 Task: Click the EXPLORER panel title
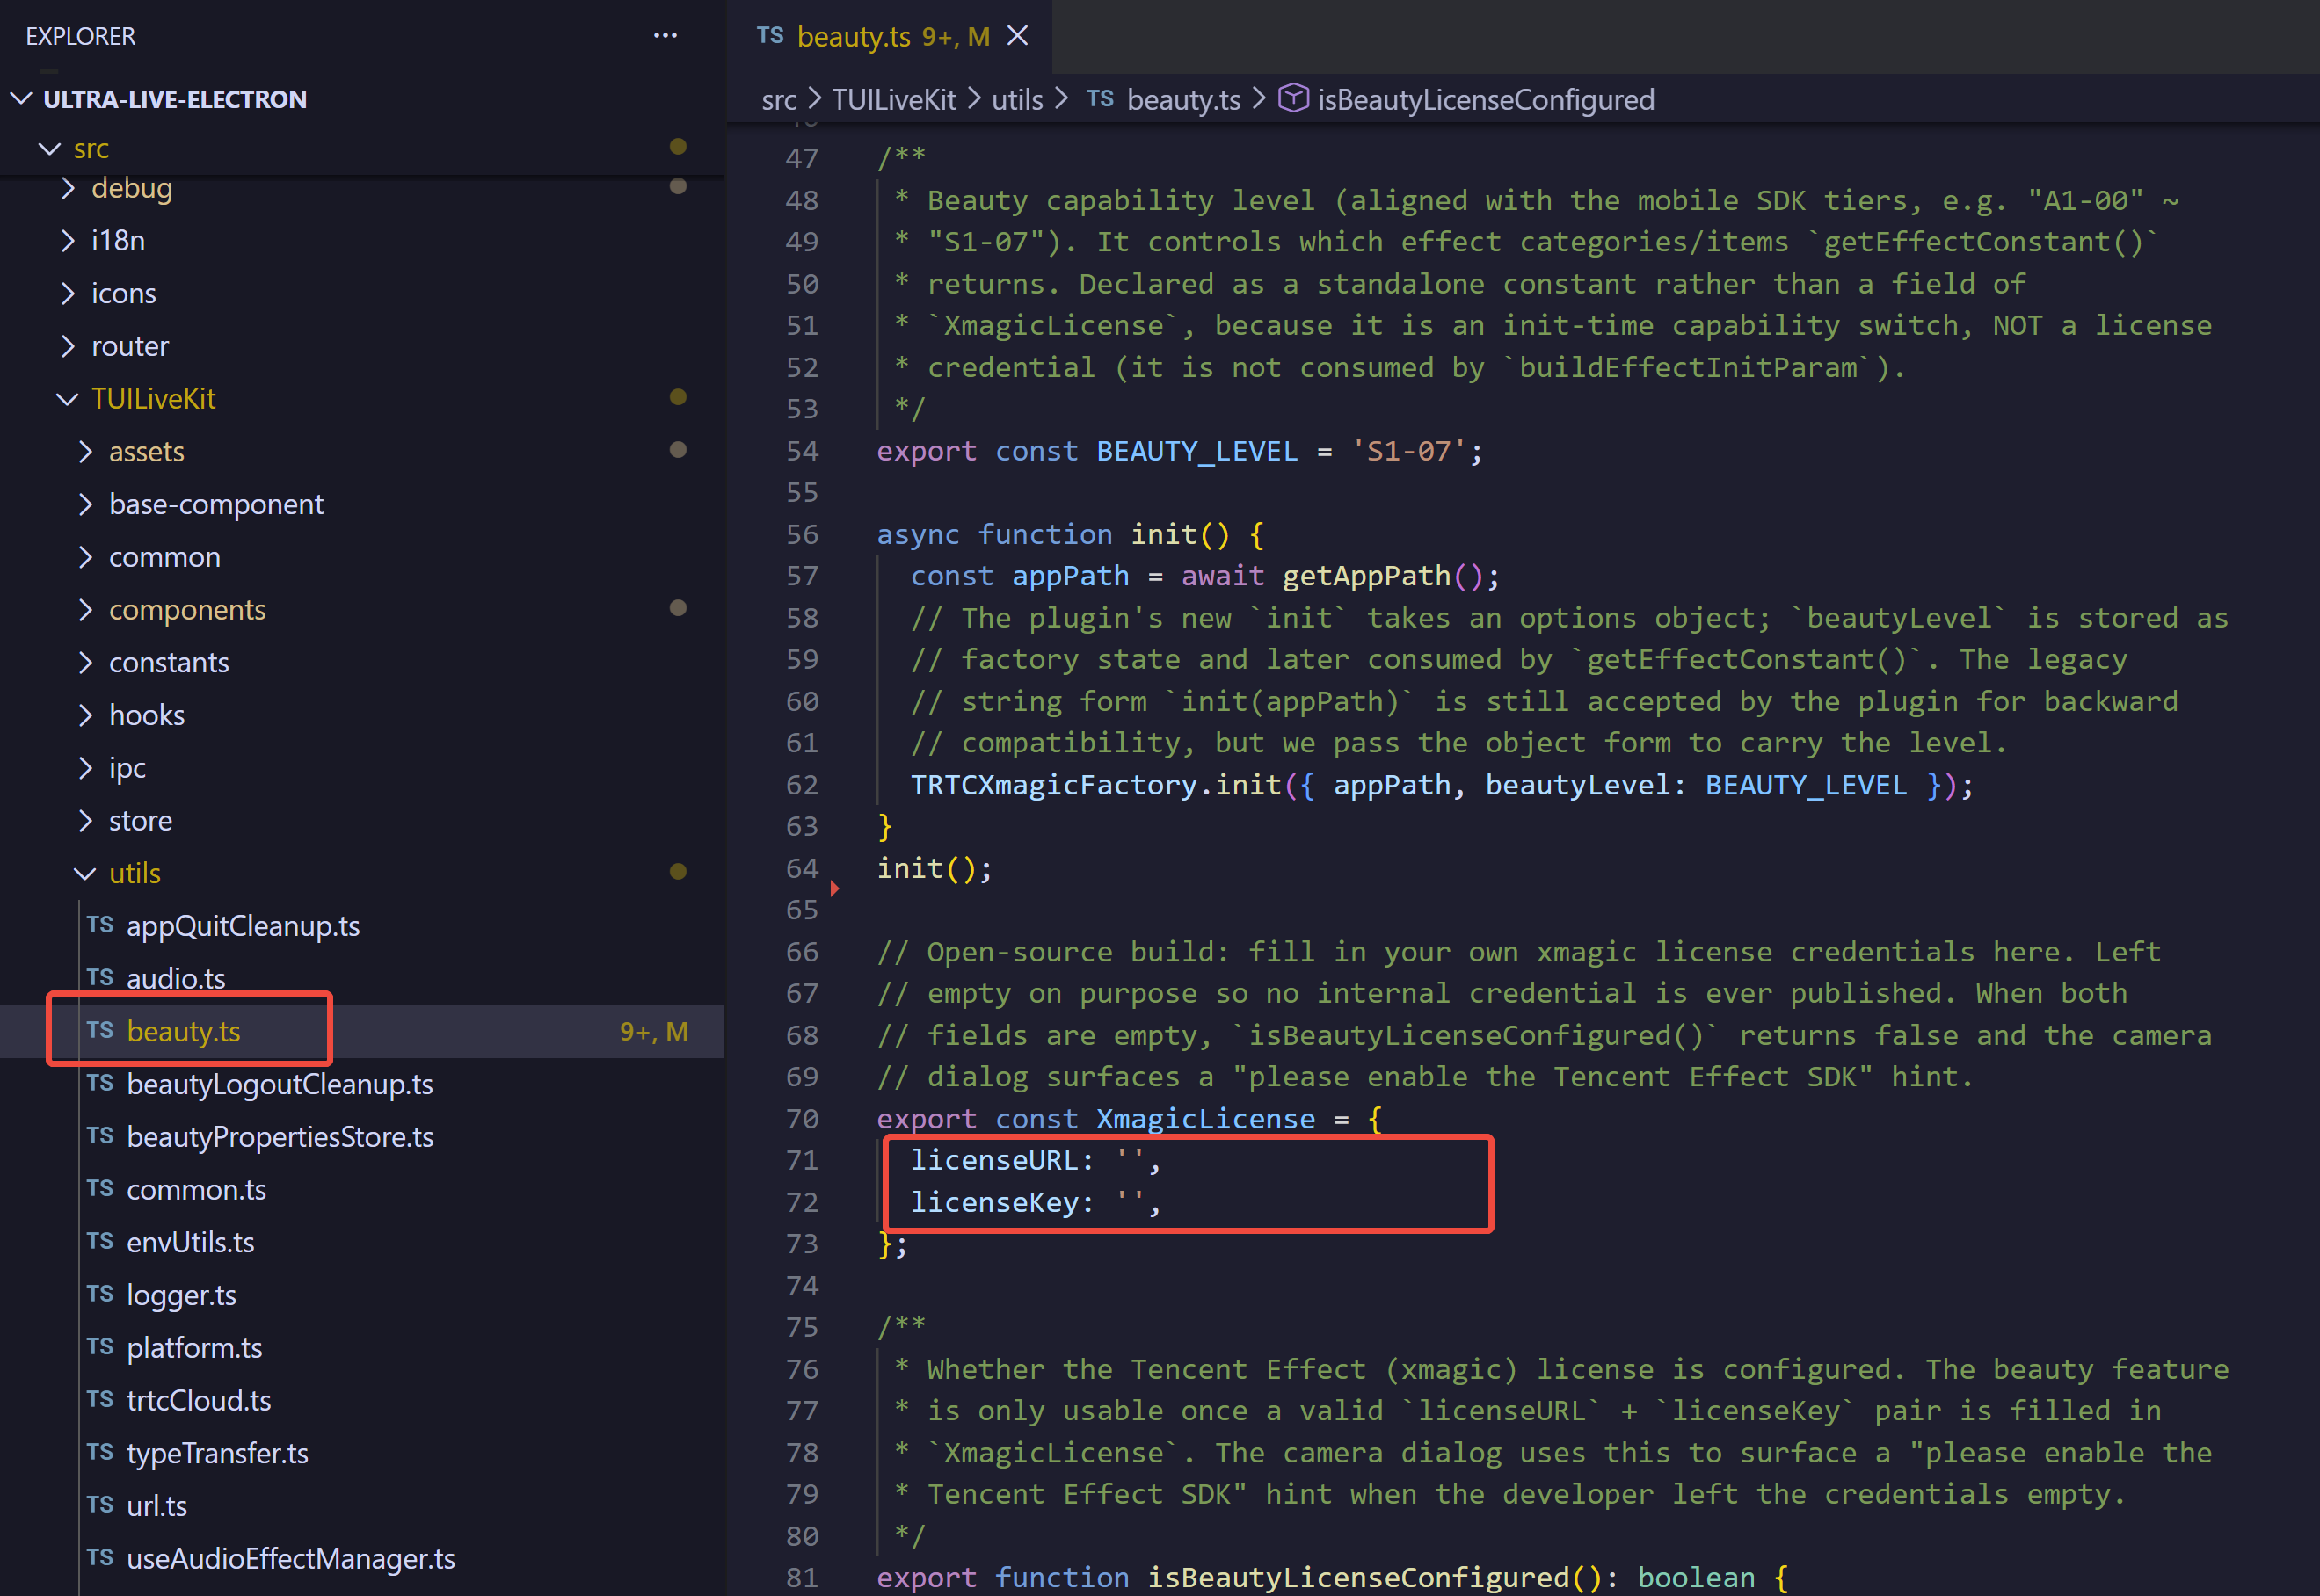pyautogui.click(x=80, y=36)
